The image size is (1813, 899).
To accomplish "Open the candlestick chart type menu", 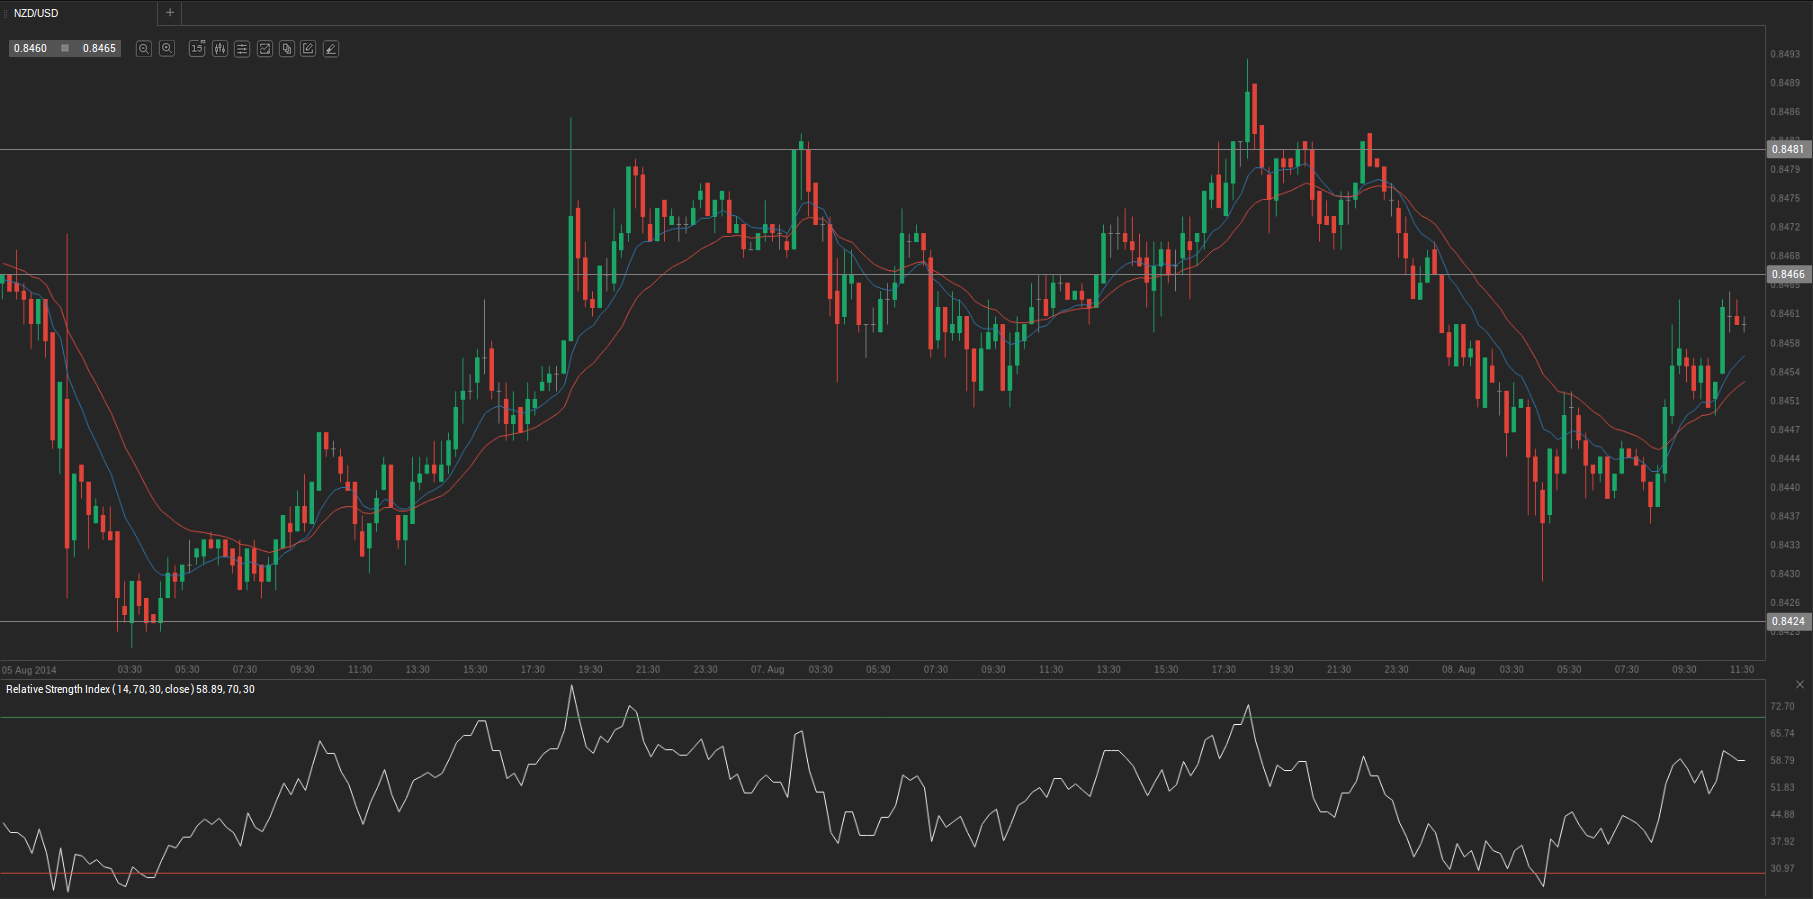I will click(x=220, y=48).
